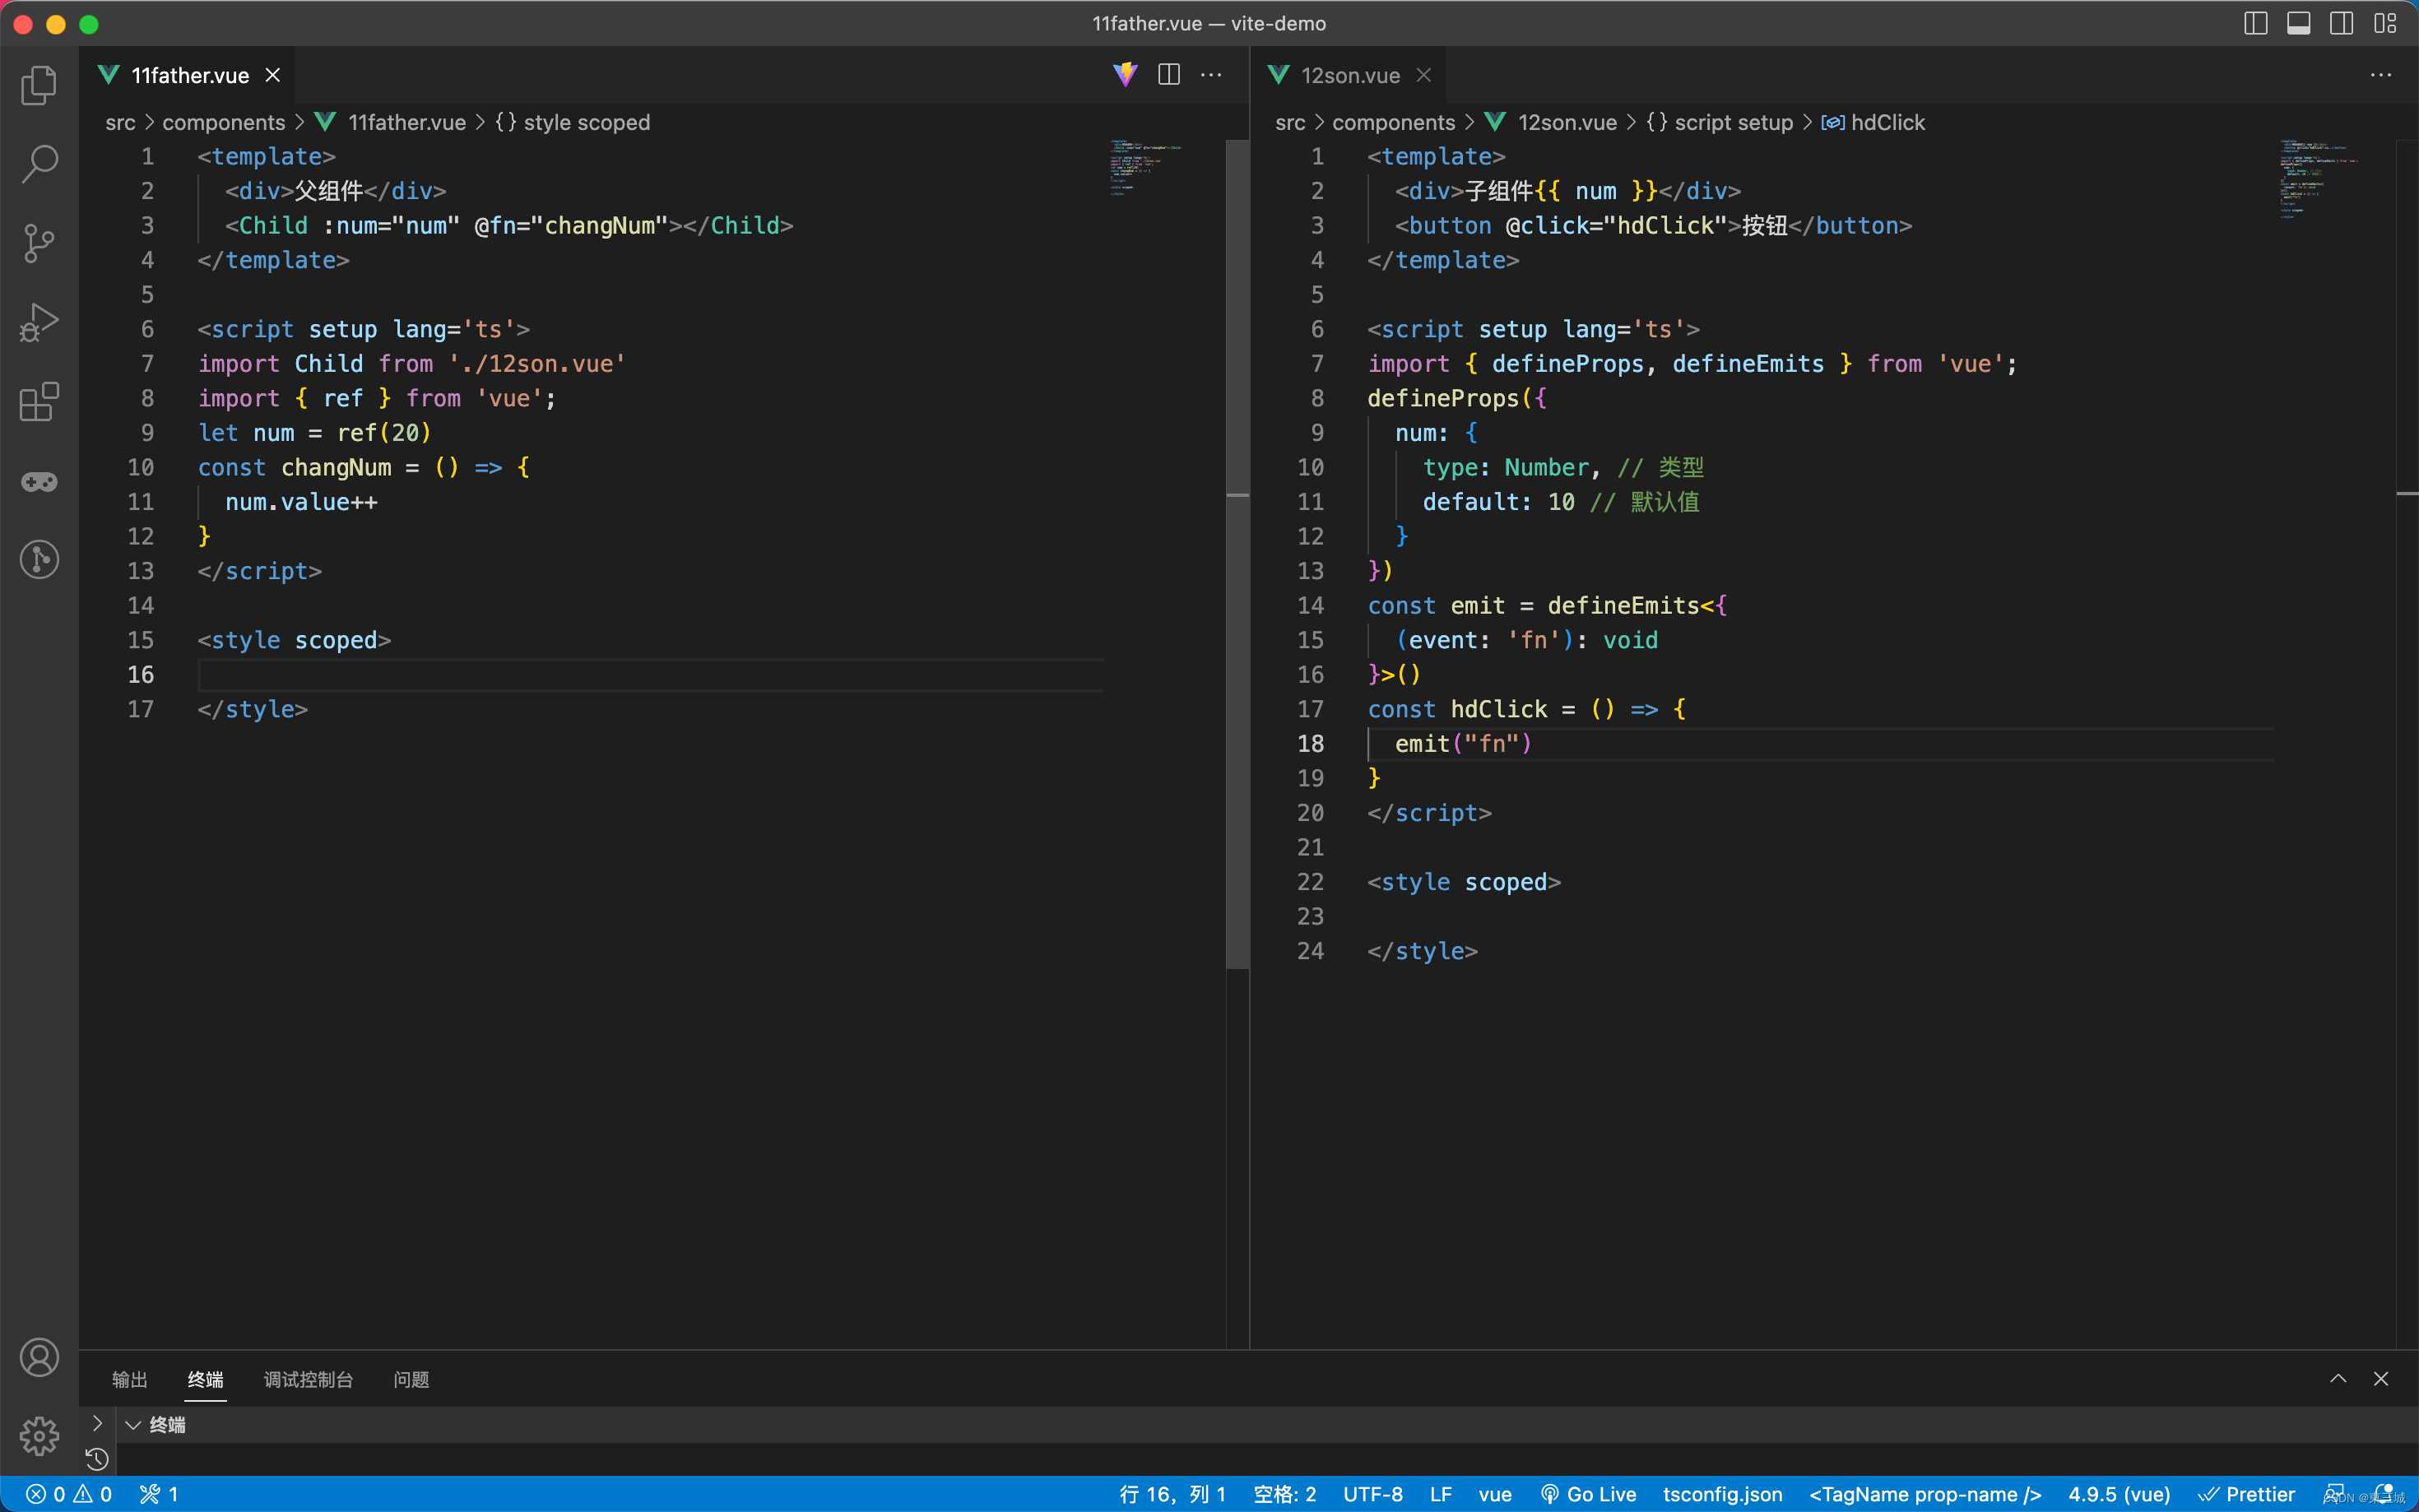Image resolution: width=2419 pixels, height=1512 pixels.
Task: Expand the terminal side chevron
Action: 97,1422
